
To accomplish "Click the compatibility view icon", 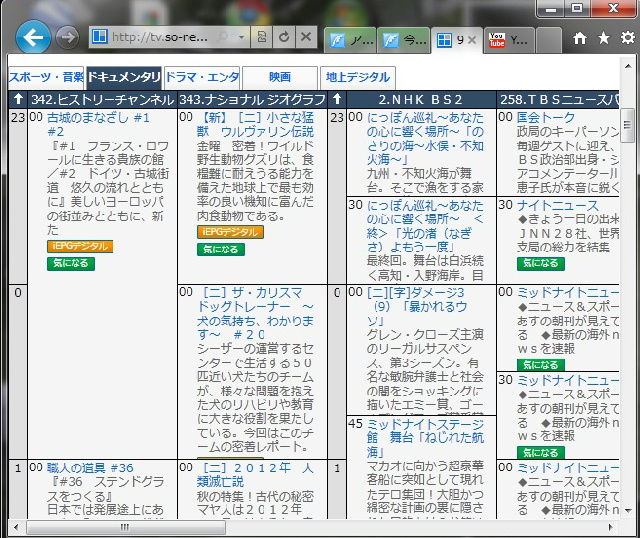I will (x=262, y=37).
